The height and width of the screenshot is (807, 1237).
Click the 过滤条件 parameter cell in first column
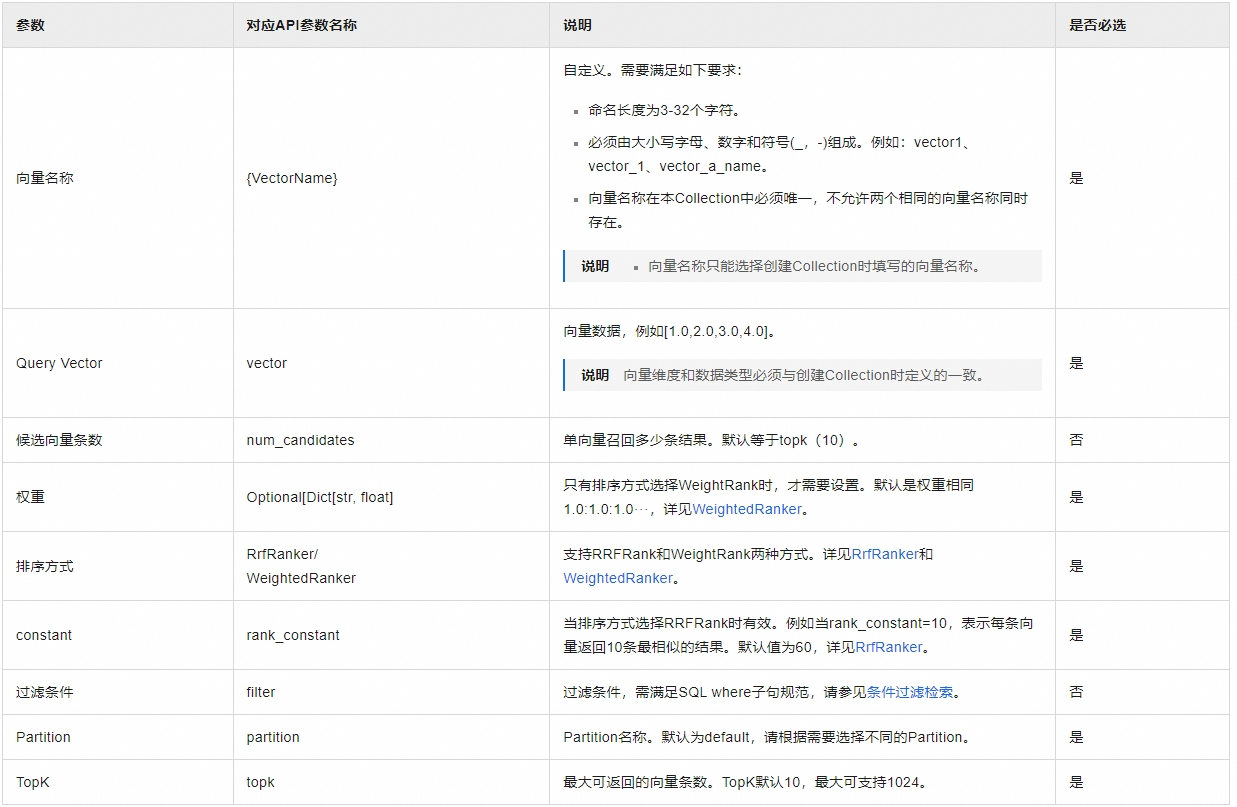click(45, 692)
